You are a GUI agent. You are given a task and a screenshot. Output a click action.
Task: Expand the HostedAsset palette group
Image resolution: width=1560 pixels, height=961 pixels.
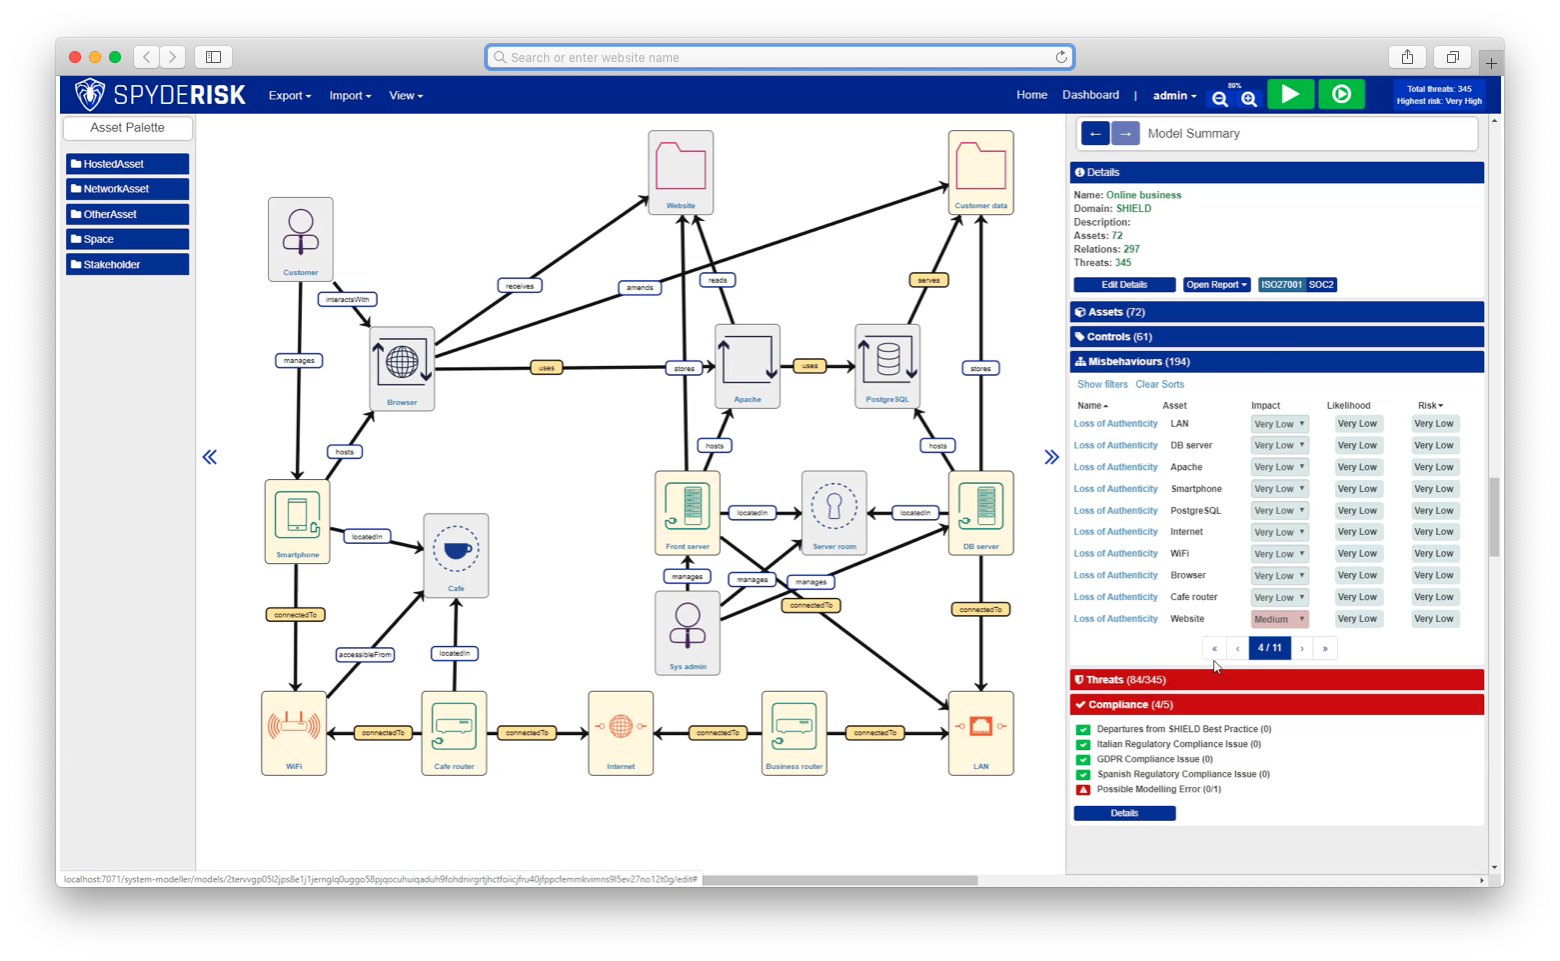127,164
